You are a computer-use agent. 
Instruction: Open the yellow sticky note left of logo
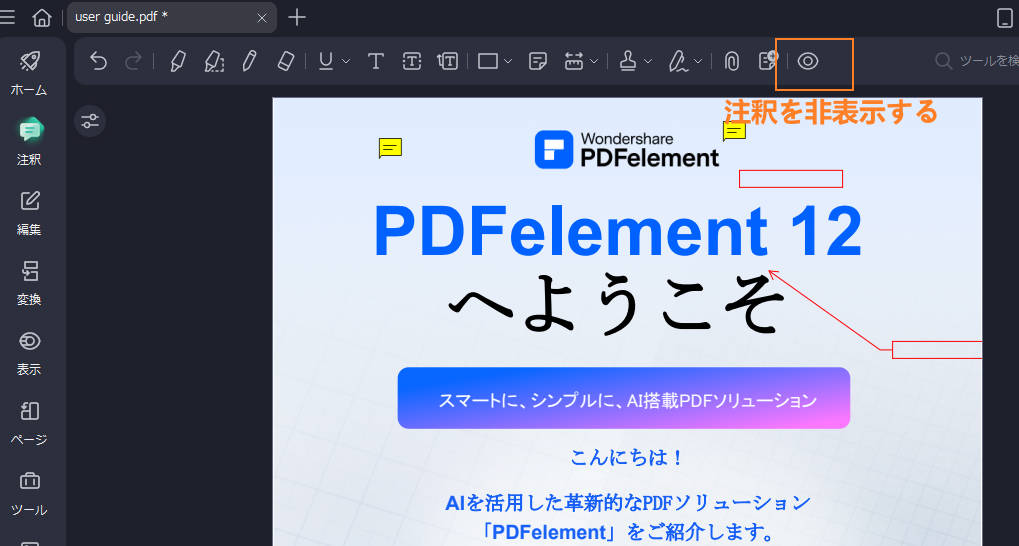tap(390, 148)
